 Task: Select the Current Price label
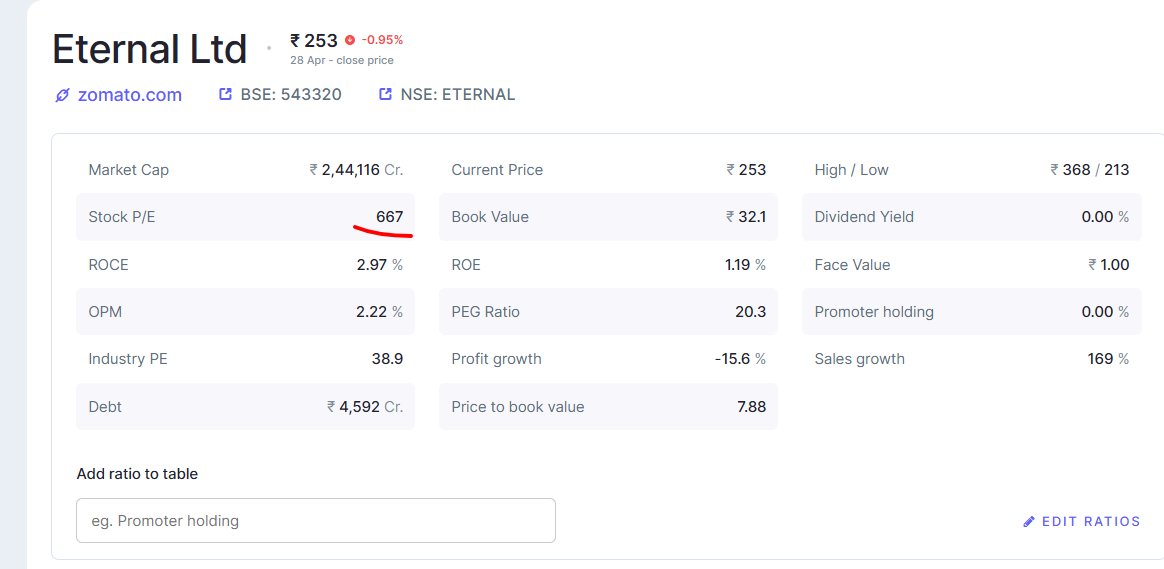[x=497, y=169]
